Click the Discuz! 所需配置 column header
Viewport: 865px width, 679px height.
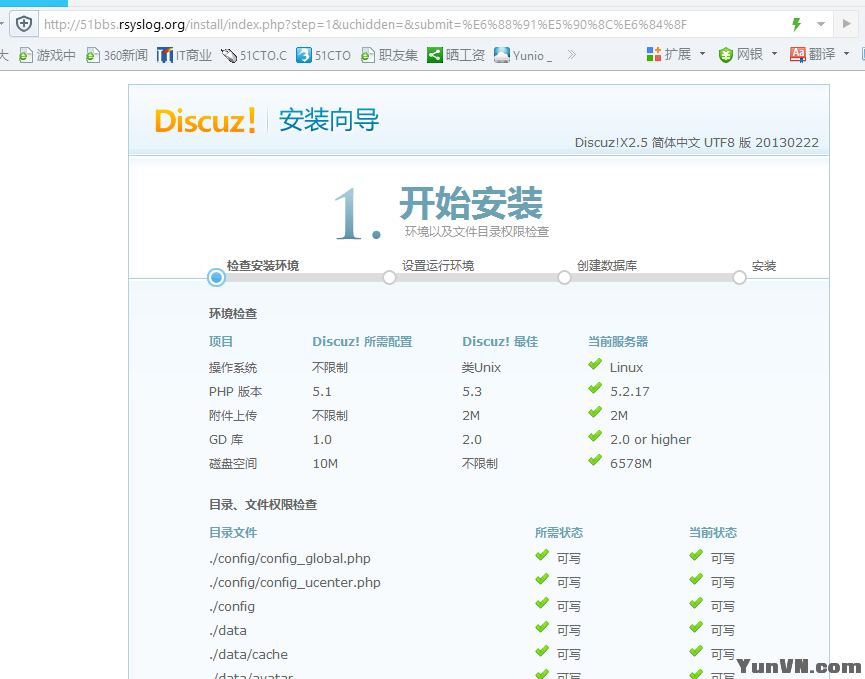[x=362, y=341]
